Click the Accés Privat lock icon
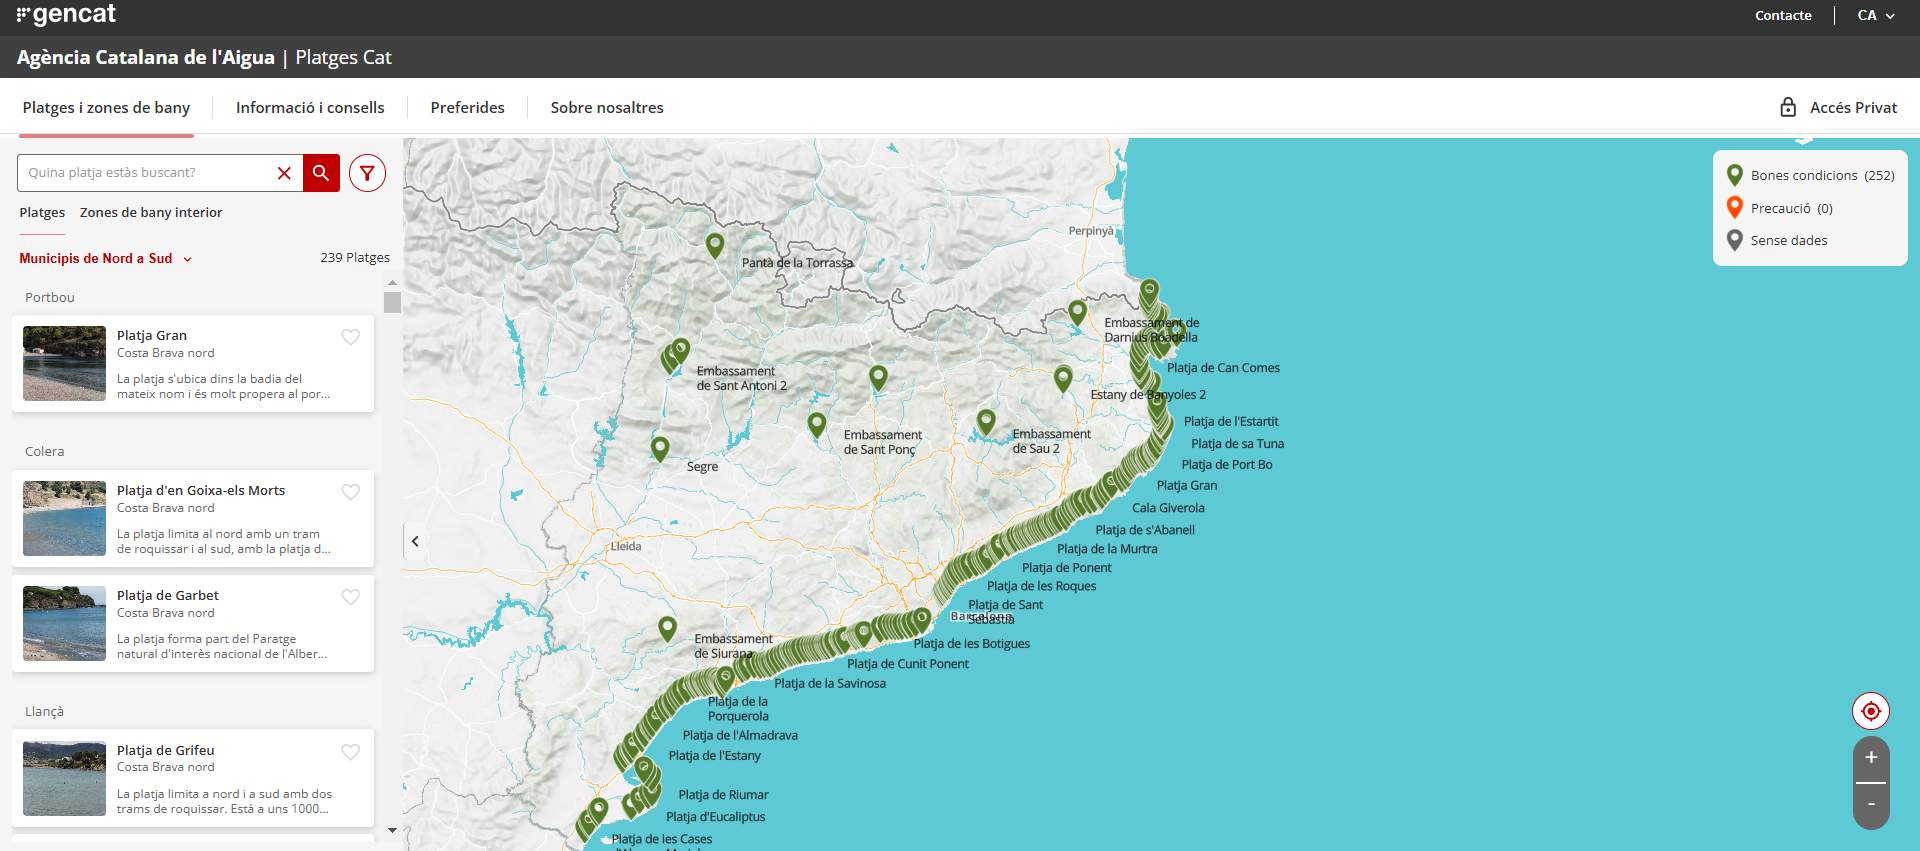 [x=1788, y=107]
